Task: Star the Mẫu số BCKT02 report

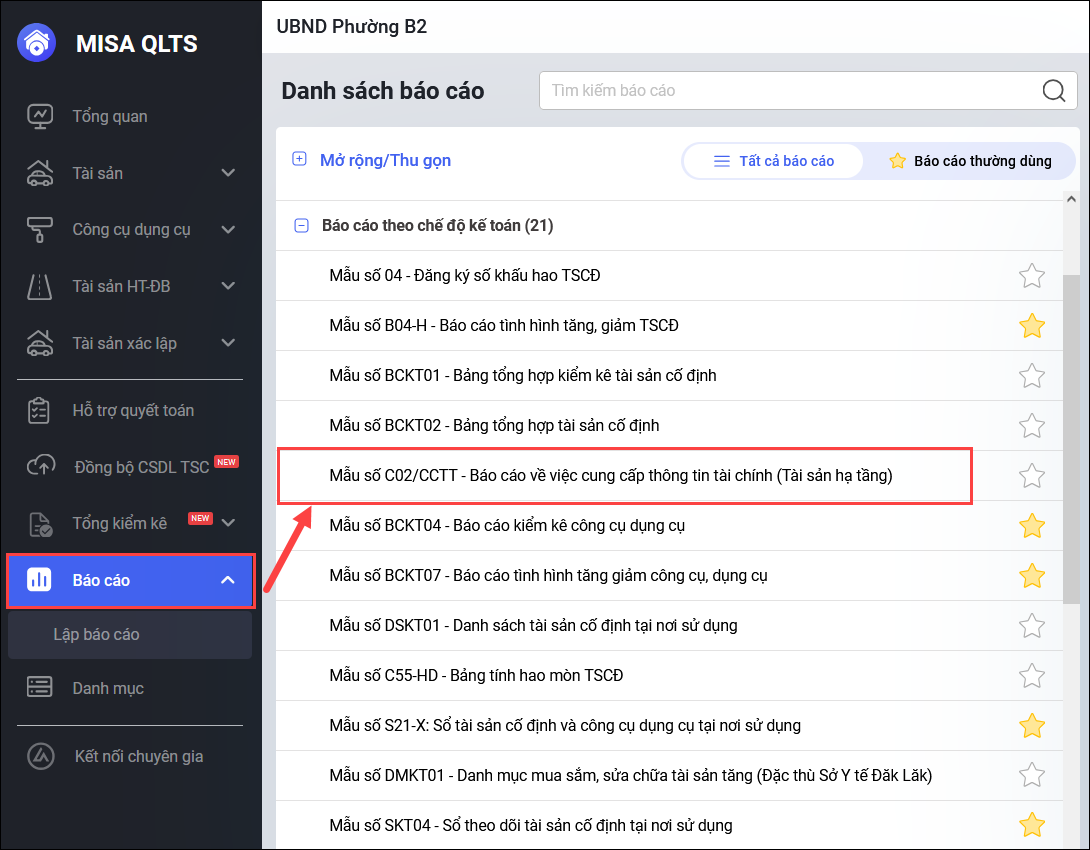Action: [1032, 426]
